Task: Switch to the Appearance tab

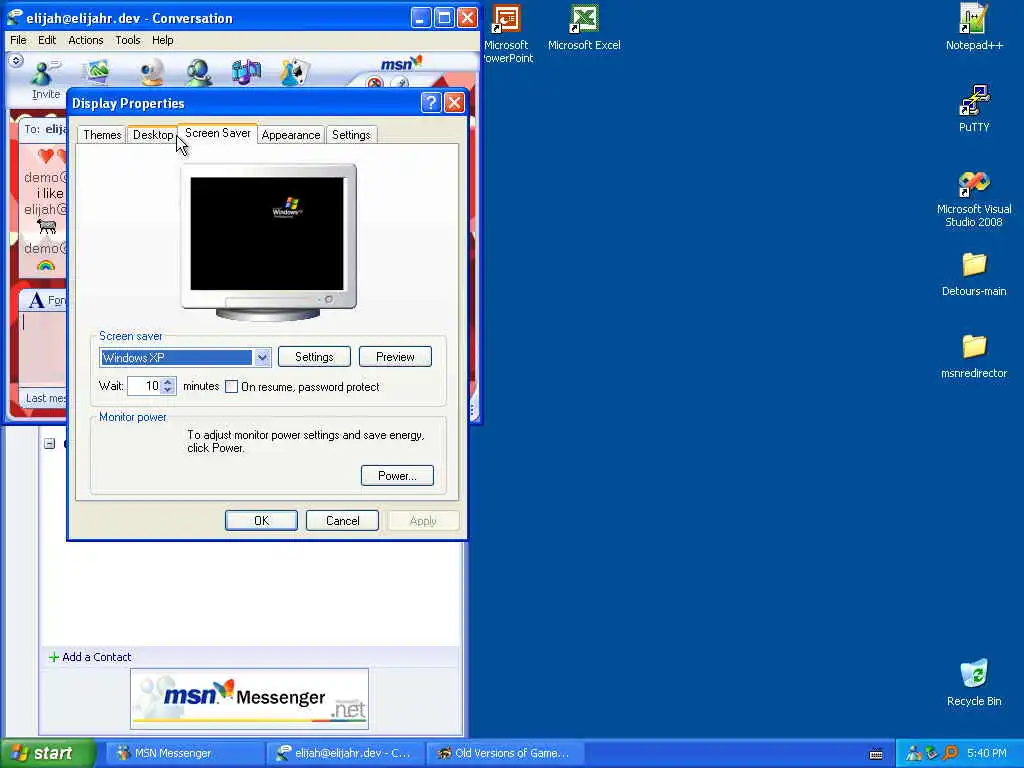Action: (291, 135)
